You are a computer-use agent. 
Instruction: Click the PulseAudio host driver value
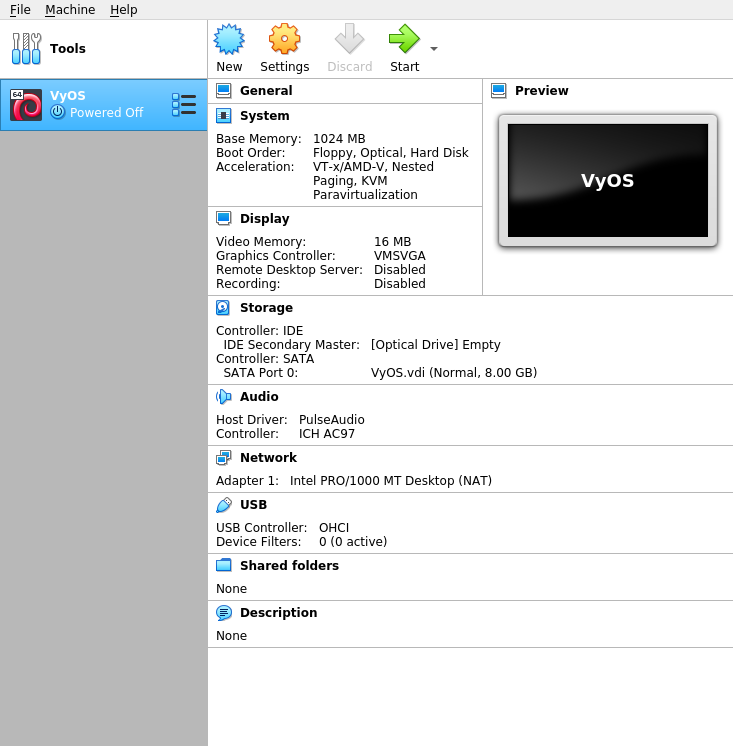point(332,420)
